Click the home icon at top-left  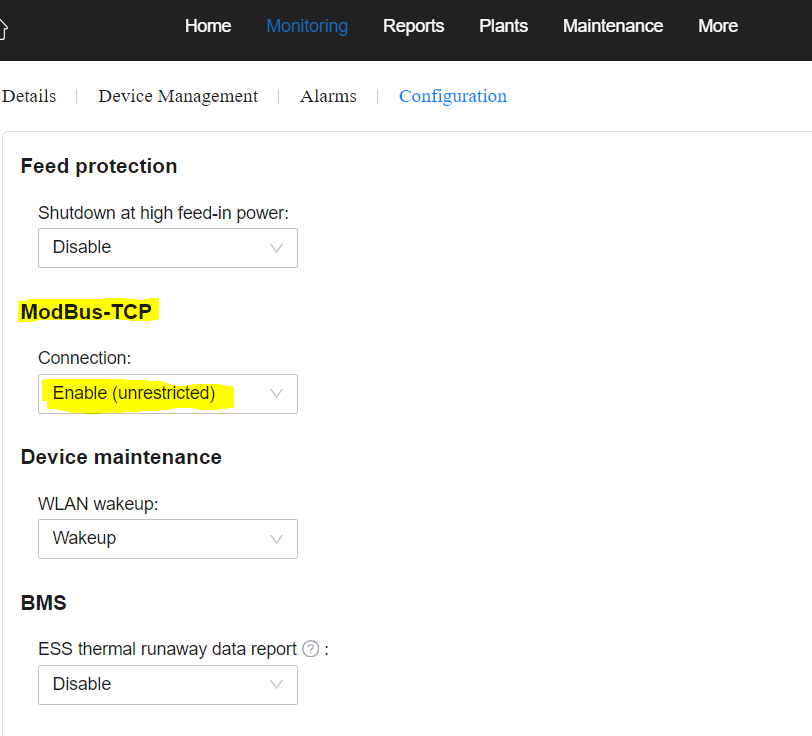(3, 29)
